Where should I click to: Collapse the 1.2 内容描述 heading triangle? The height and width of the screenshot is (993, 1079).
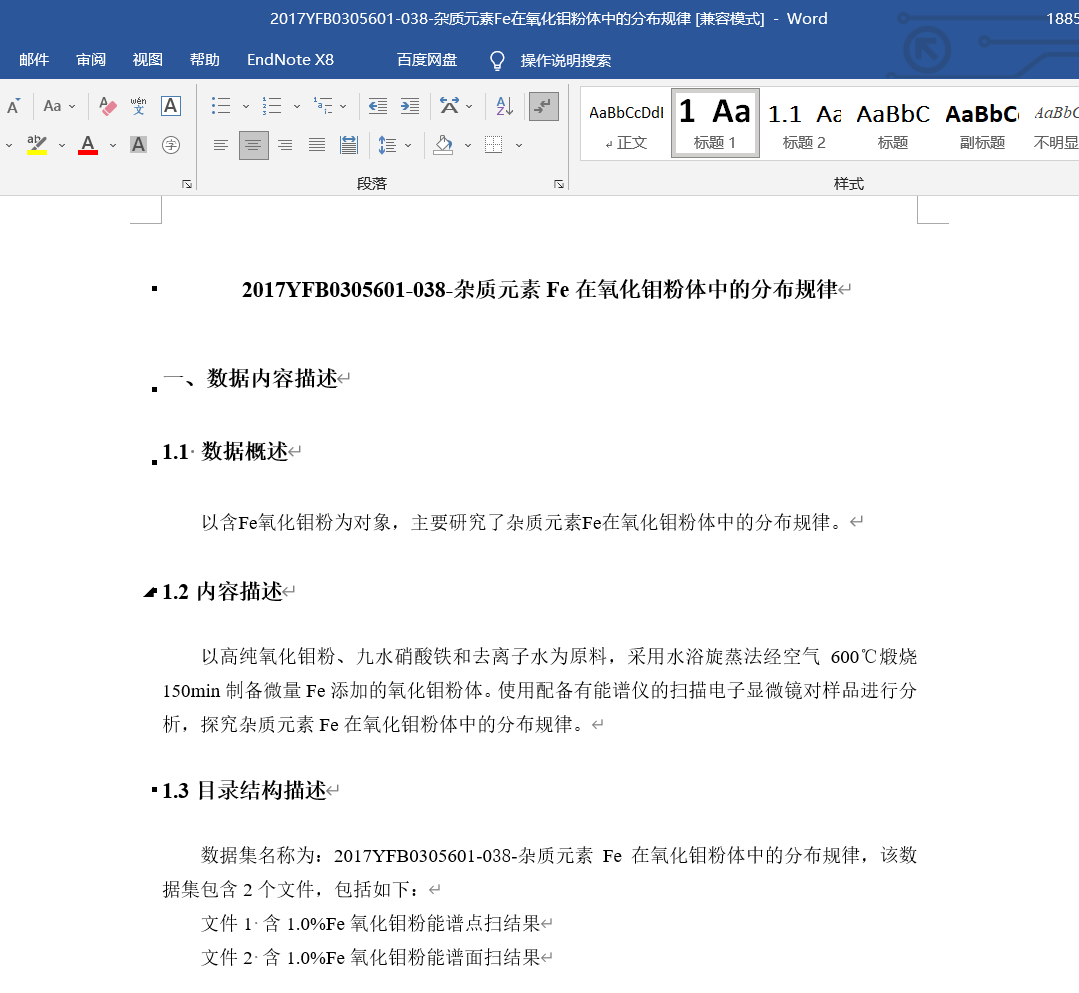coord(149,592)
